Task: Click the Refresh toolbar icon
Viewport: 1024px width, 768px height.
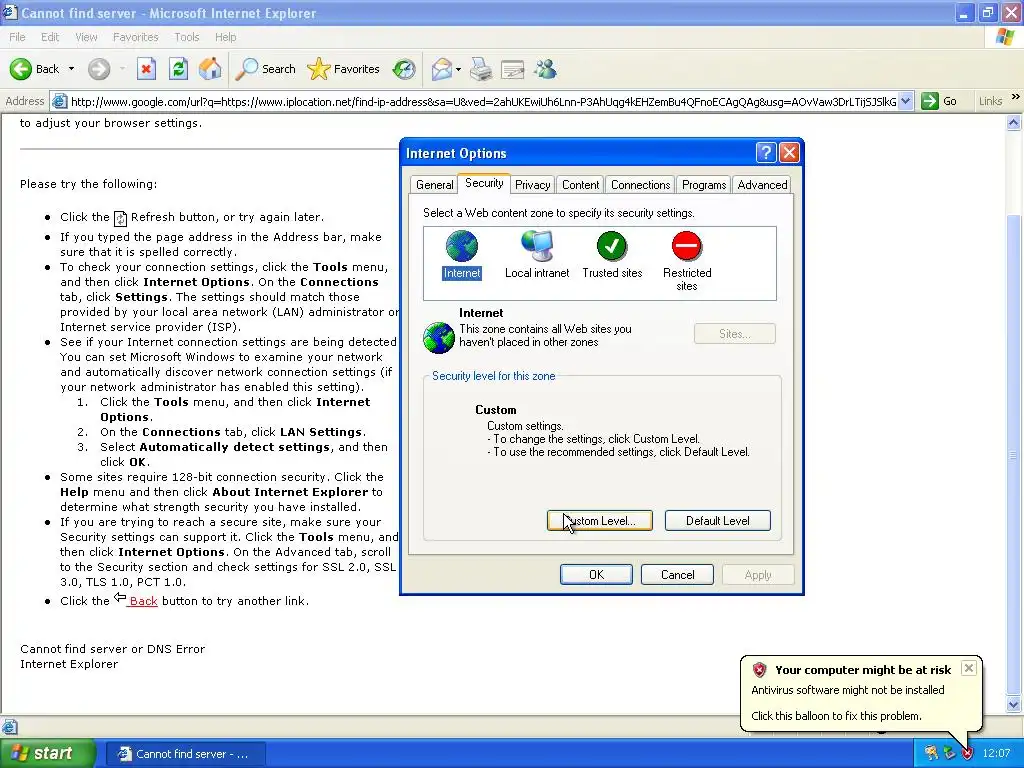Action: click(178, 69)
